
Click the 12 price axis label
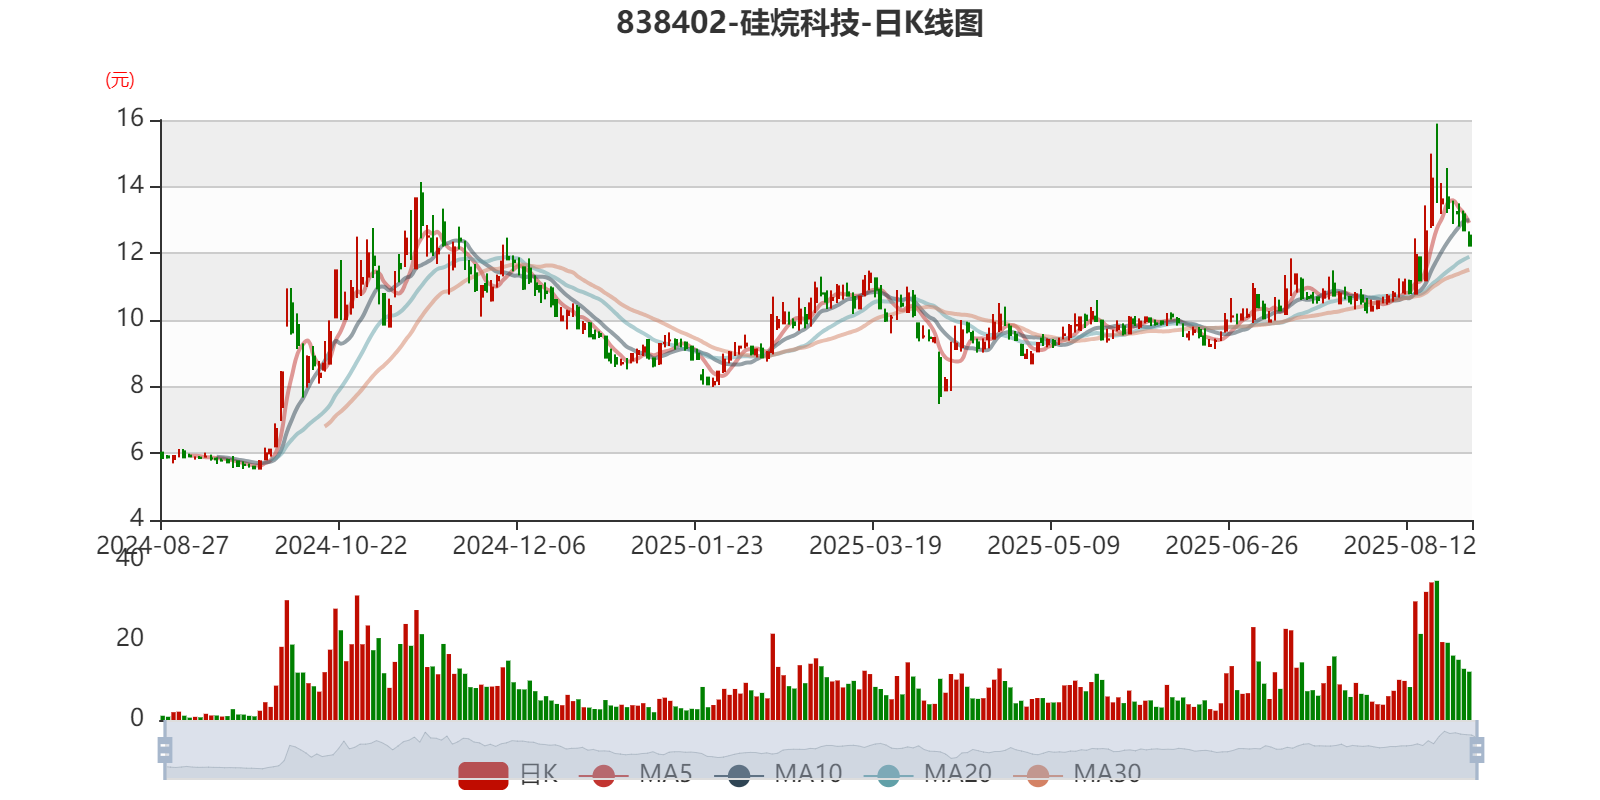point(130,252)
